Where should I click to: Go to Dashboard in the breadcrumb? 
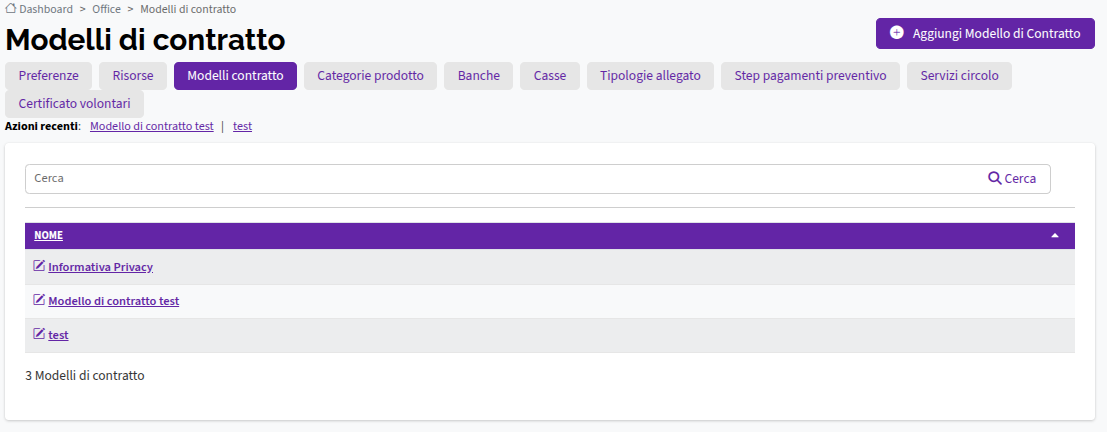46,9
